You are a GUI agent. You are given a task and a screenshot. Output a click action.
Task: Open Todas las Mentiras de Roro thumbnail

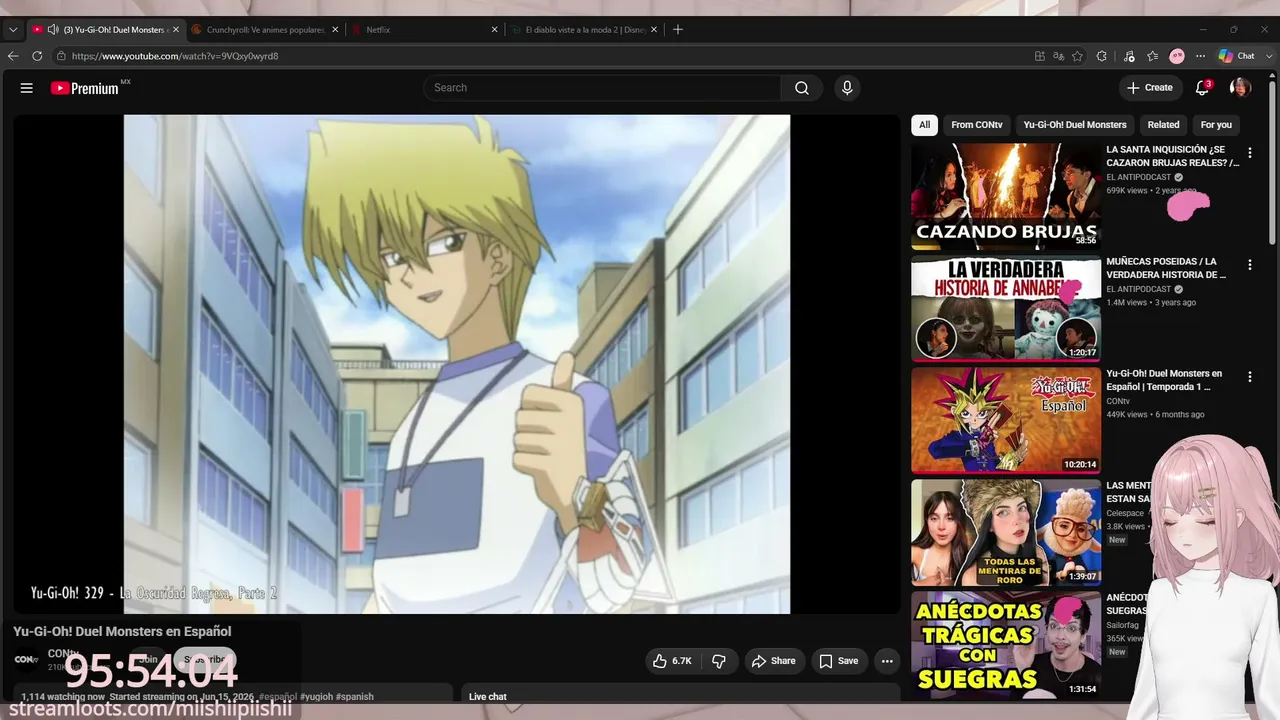pos(1006,532)
